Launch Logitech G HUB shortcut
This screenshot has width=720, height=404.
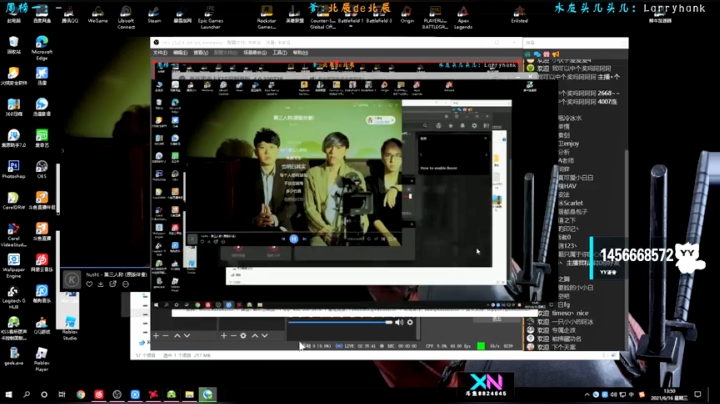13,297
